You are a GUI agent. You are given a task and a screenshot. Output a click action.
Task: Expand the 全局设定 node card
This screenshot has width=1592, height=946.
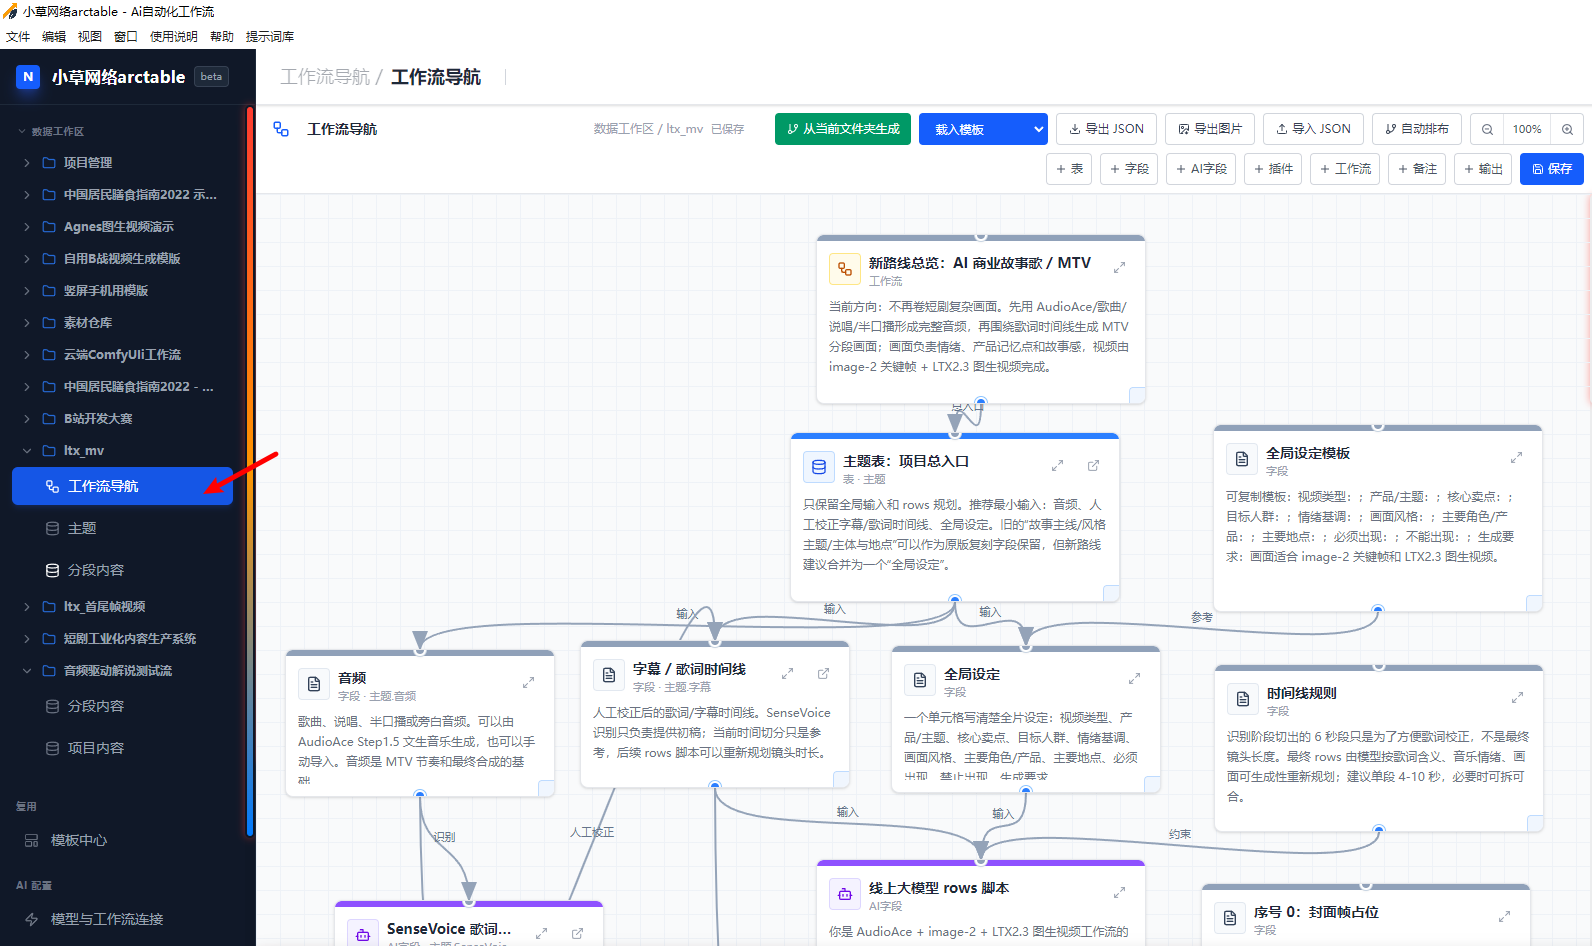click(x=1134, y=679)
